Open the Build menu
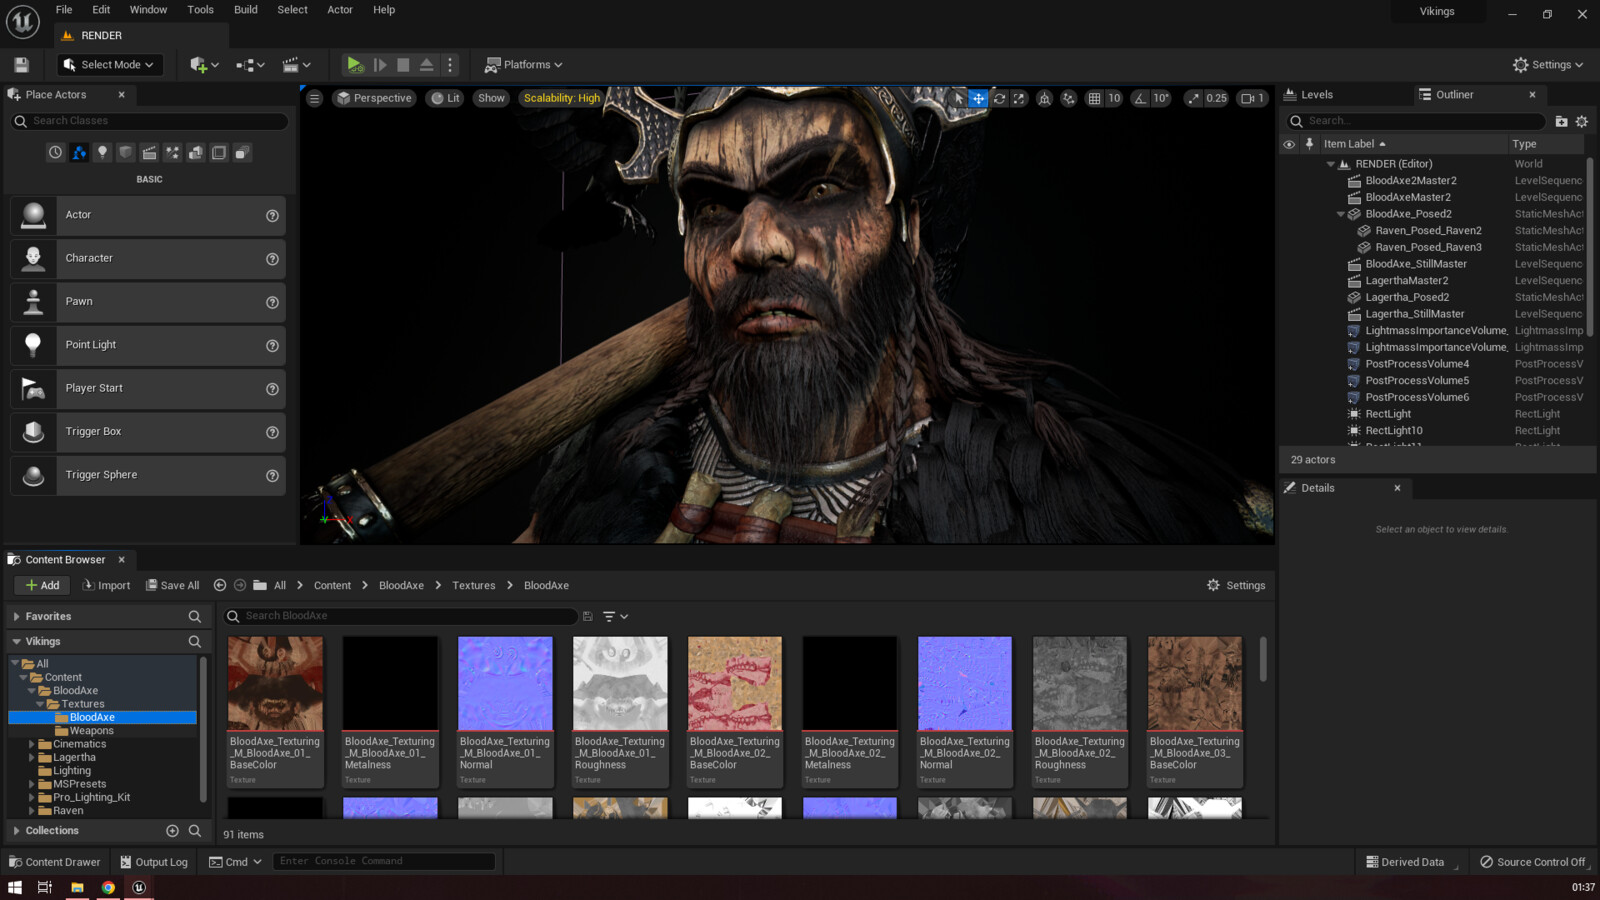 (x=246, y=10)
